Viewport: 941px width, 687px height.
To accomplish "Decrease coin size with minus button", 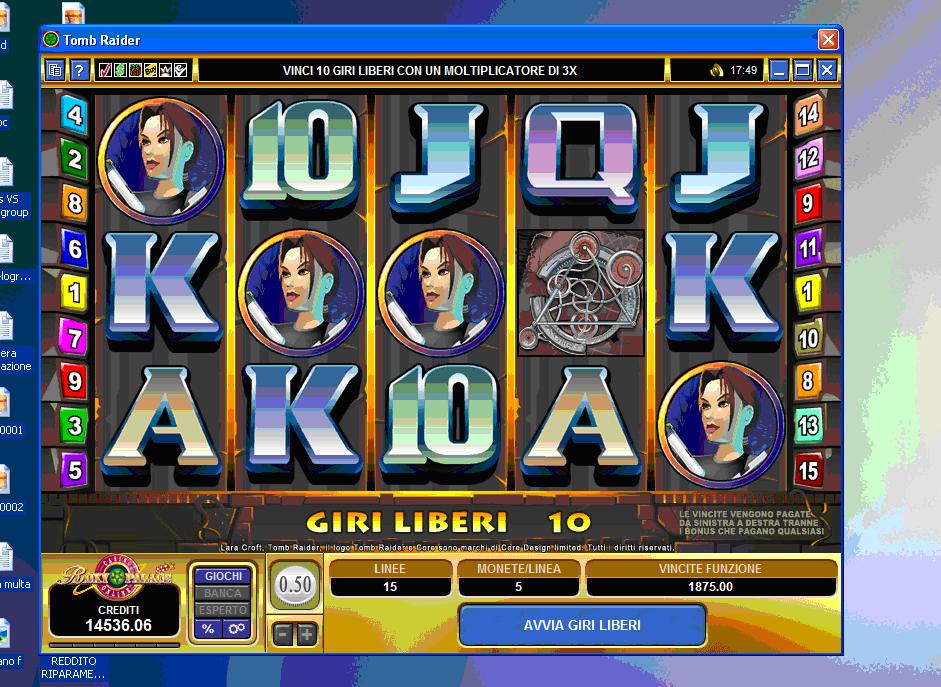I will 283,634.
